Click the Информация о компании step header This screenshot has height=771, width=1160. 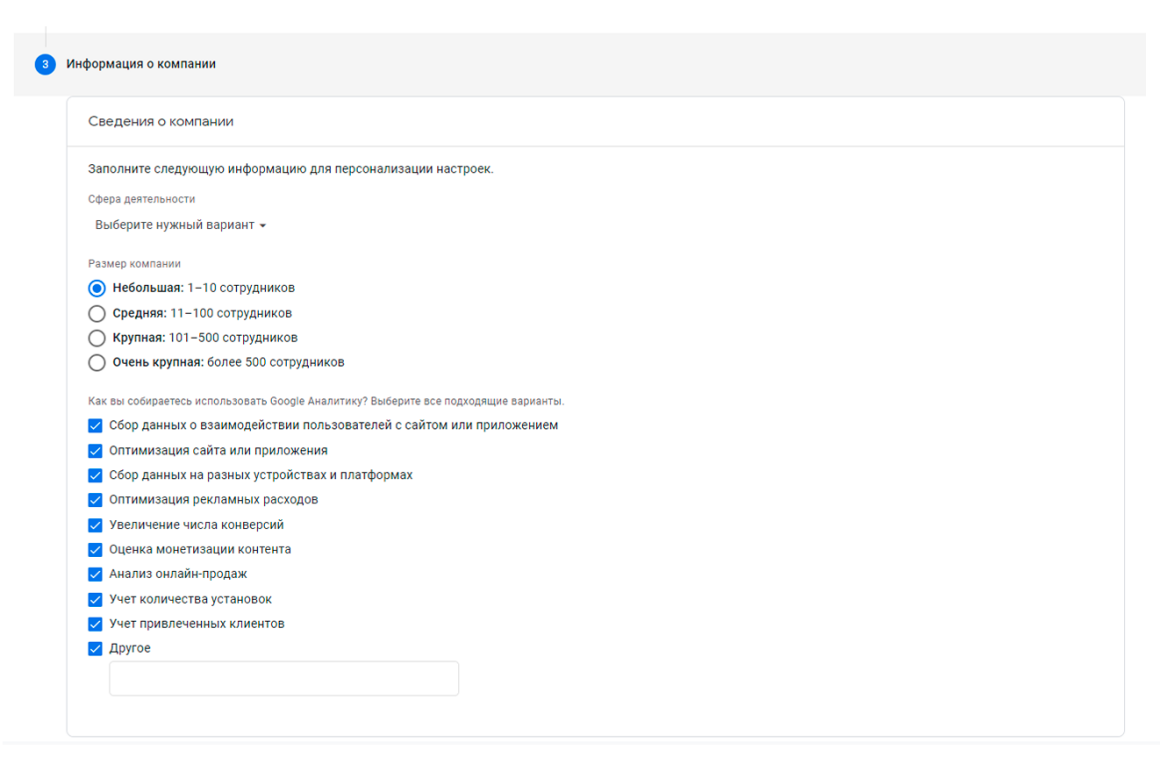click(x=141, y=64)
